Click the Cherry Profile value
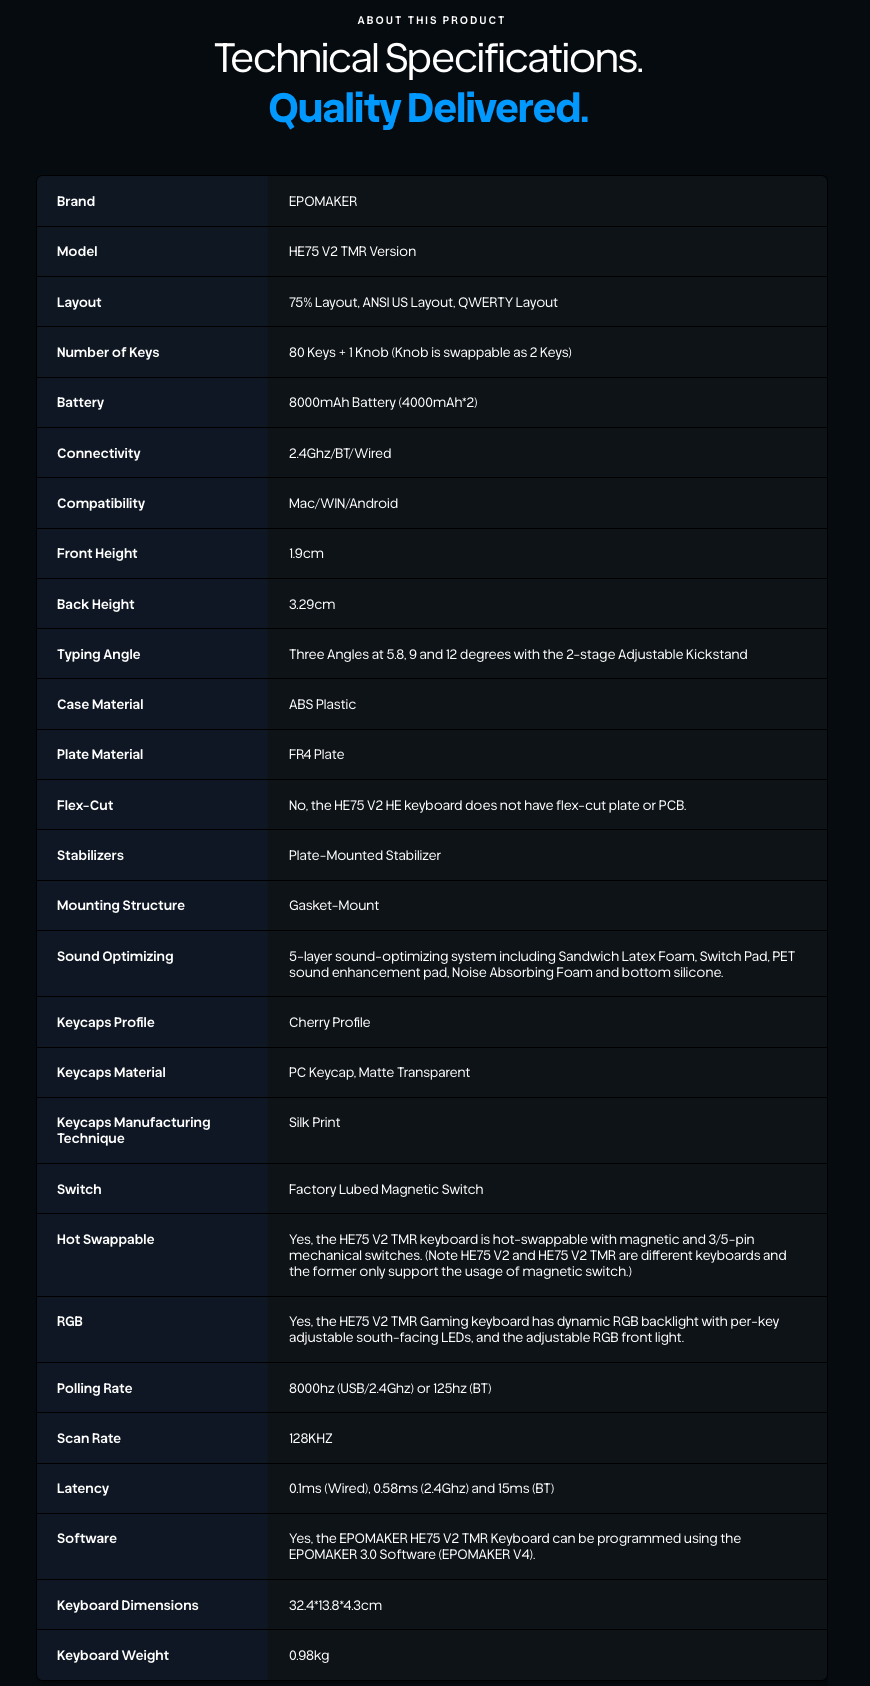 [x=329, y=1023]
